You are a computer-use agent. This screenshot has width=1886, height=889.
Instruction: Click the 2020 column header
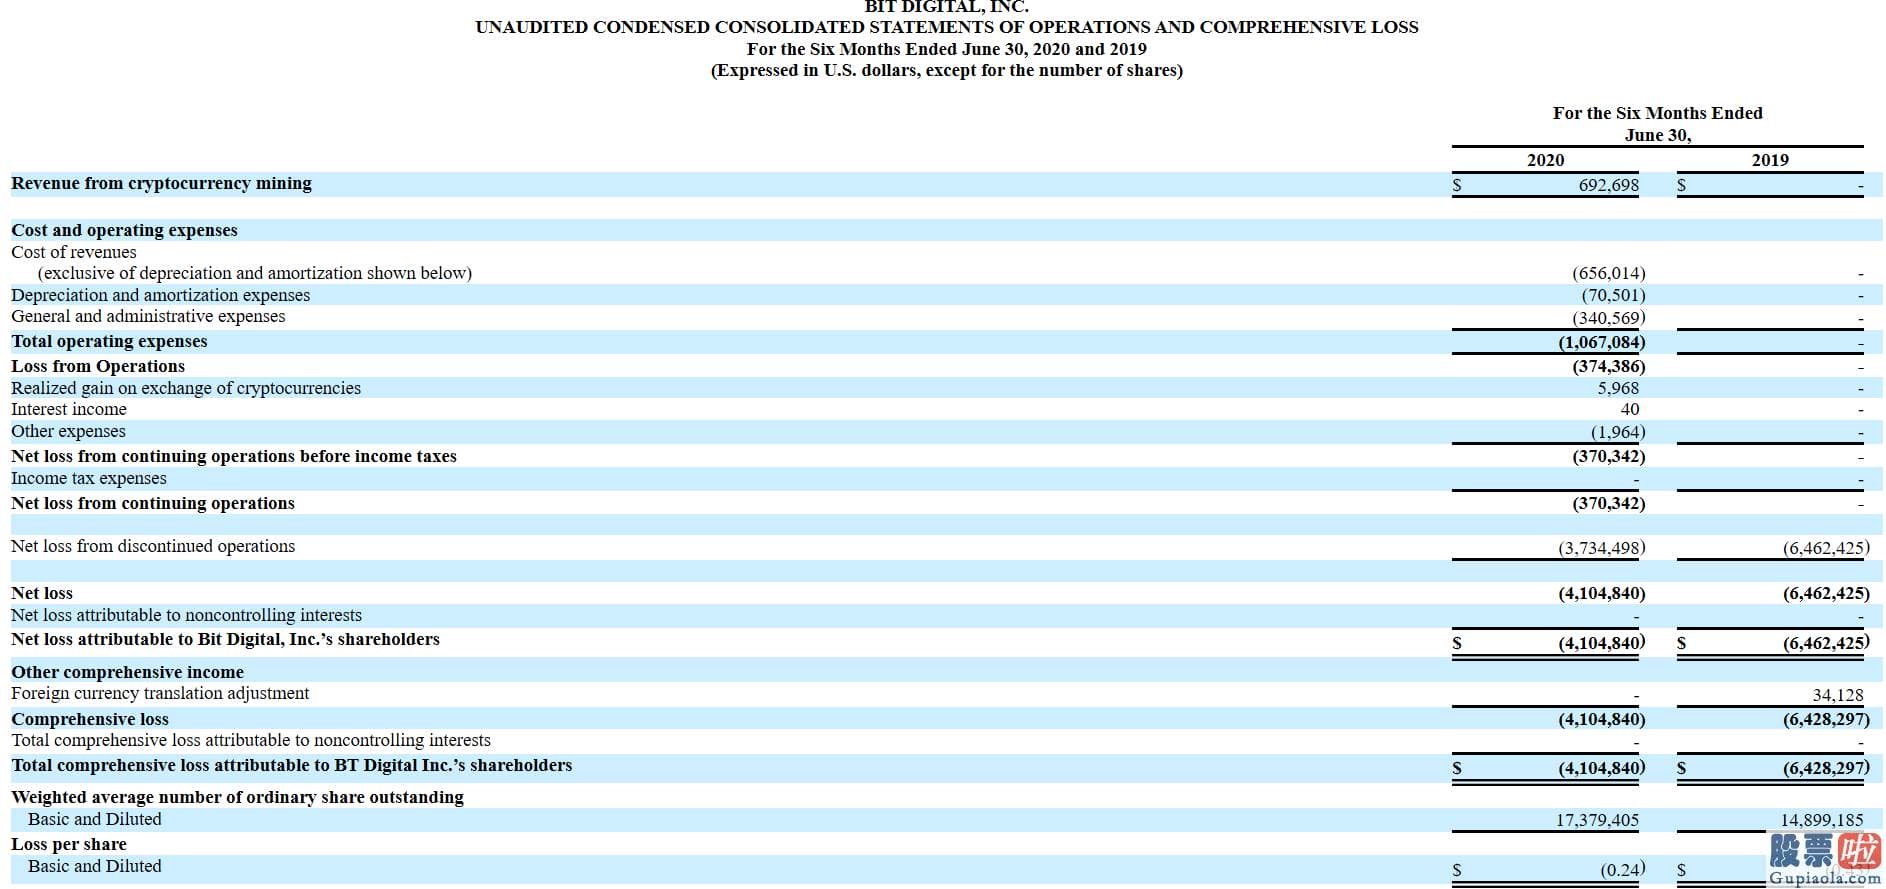click(x=1546, y=160)
